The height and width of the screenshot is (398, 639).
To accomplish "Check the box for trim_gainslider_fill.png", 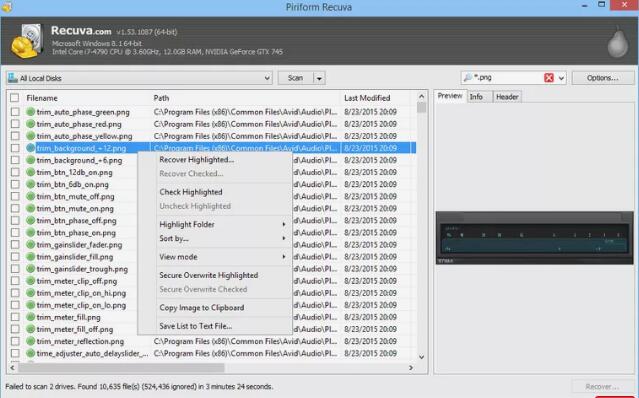I will [x=15, y=257].
